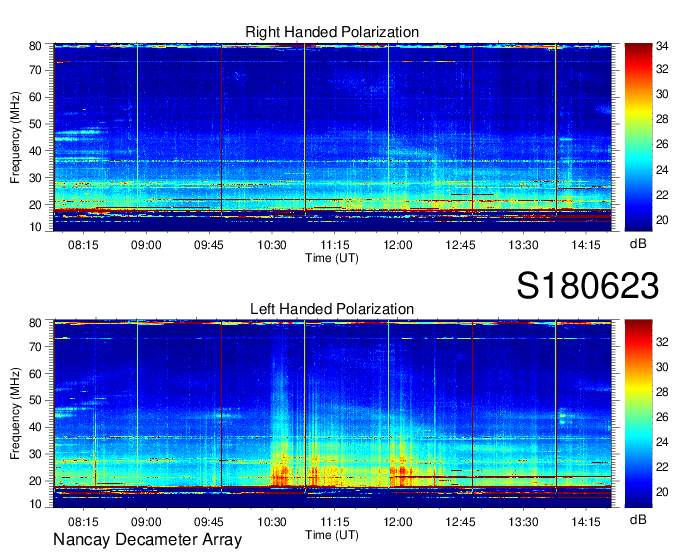Select 50 MHz tick on left-handed plot
This screenshot has width=680, height=552.
[x=35, y=400]
